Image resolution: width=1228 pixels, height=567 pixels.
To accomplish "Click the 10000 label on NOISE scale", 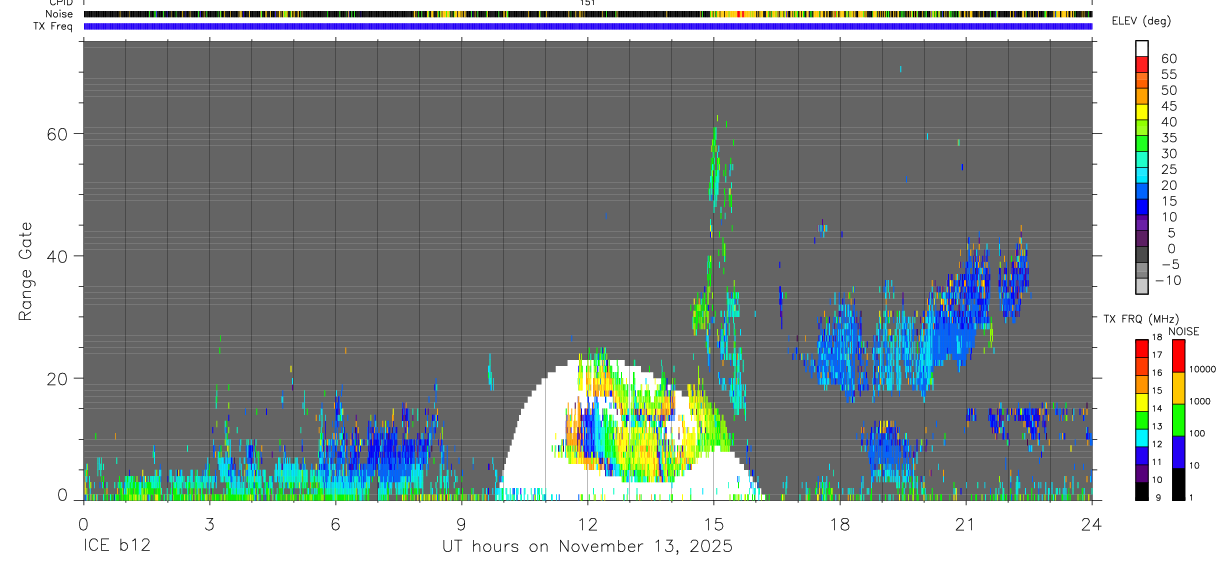I will 1204,370.
